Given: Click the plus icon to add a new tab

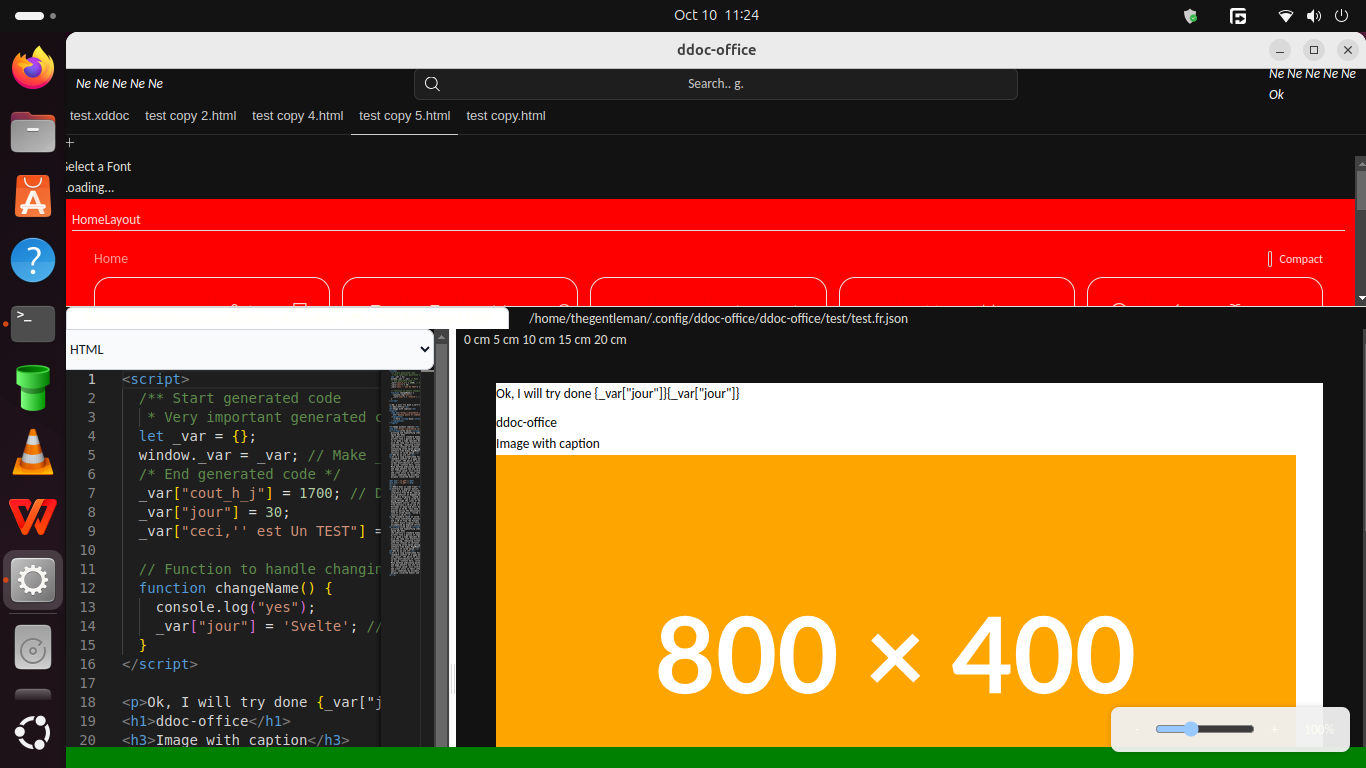Looking at the screenshot, I should (70, 143).
